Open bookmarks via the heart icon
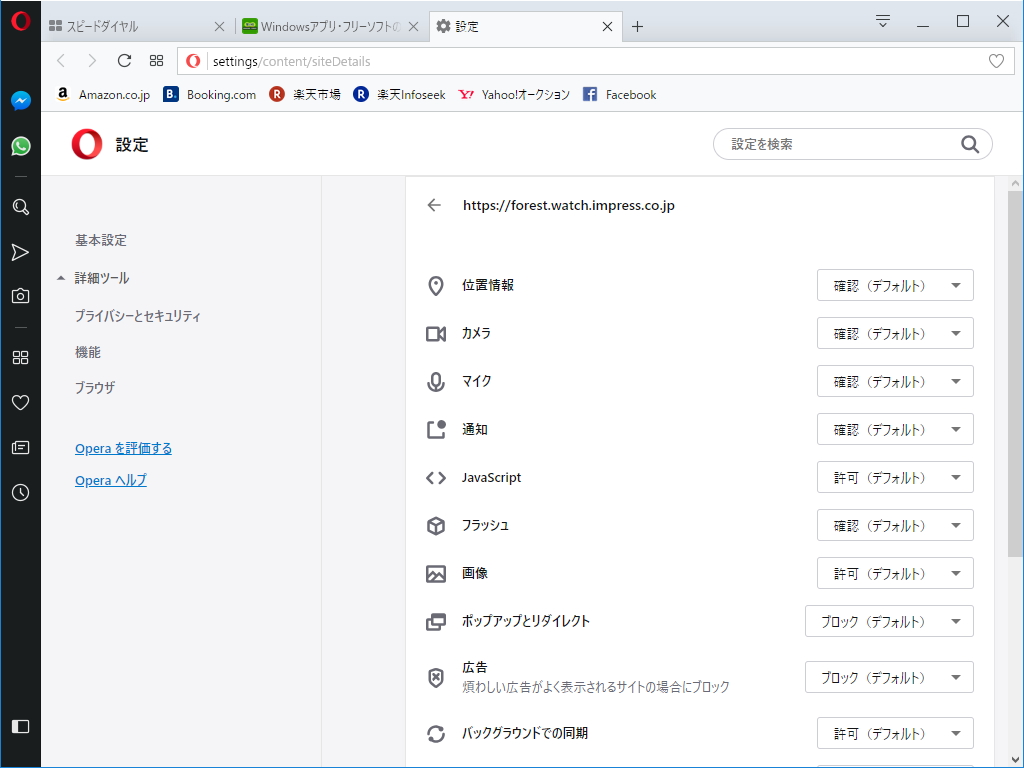Viewport: 1024px width, 768px height. [x=20, y=402]
